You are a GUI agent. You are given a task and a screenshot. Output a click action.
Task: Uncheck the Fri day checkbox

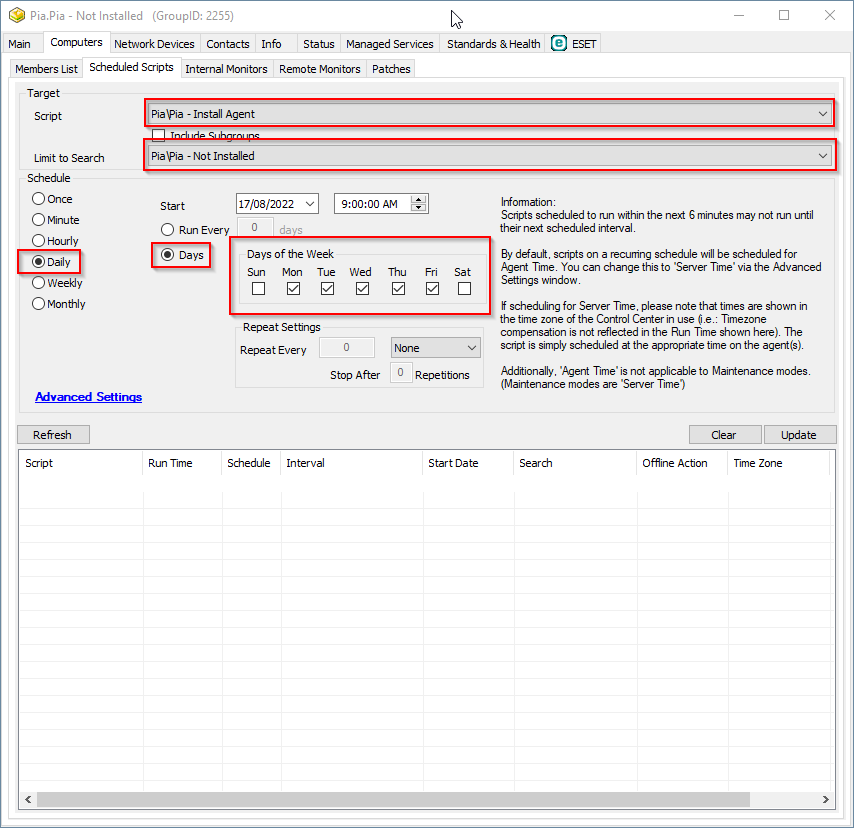[x=432, y=288]
